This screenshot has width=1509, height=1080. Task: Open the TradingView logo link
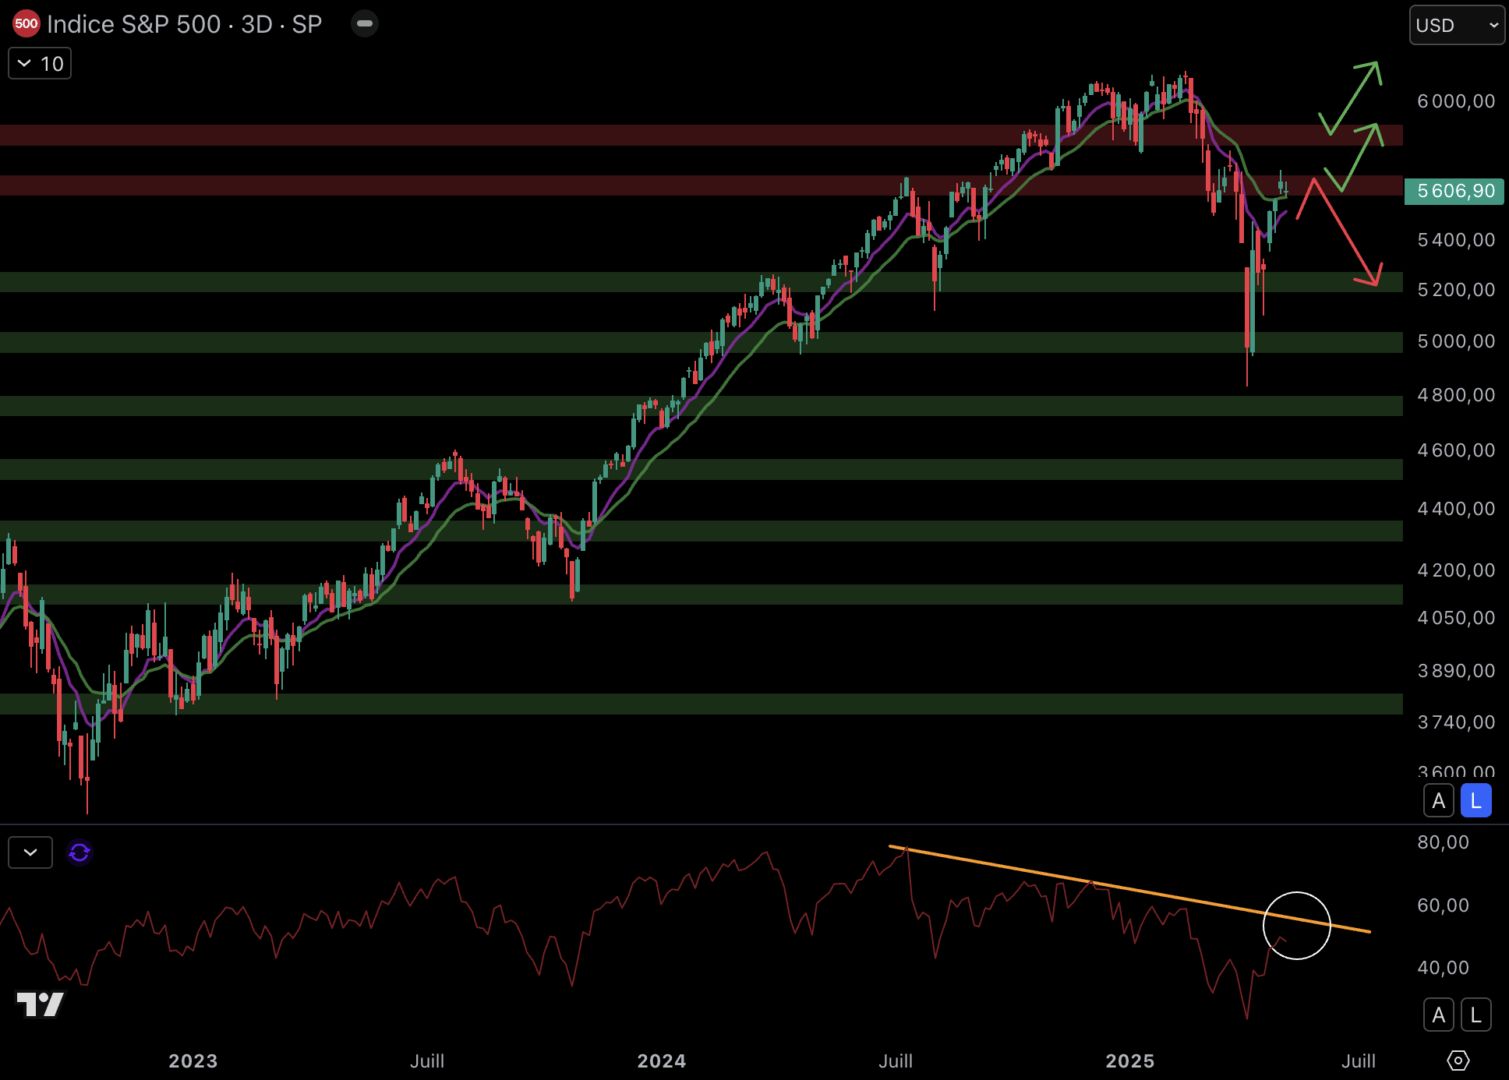click(x=40, y=1005)
